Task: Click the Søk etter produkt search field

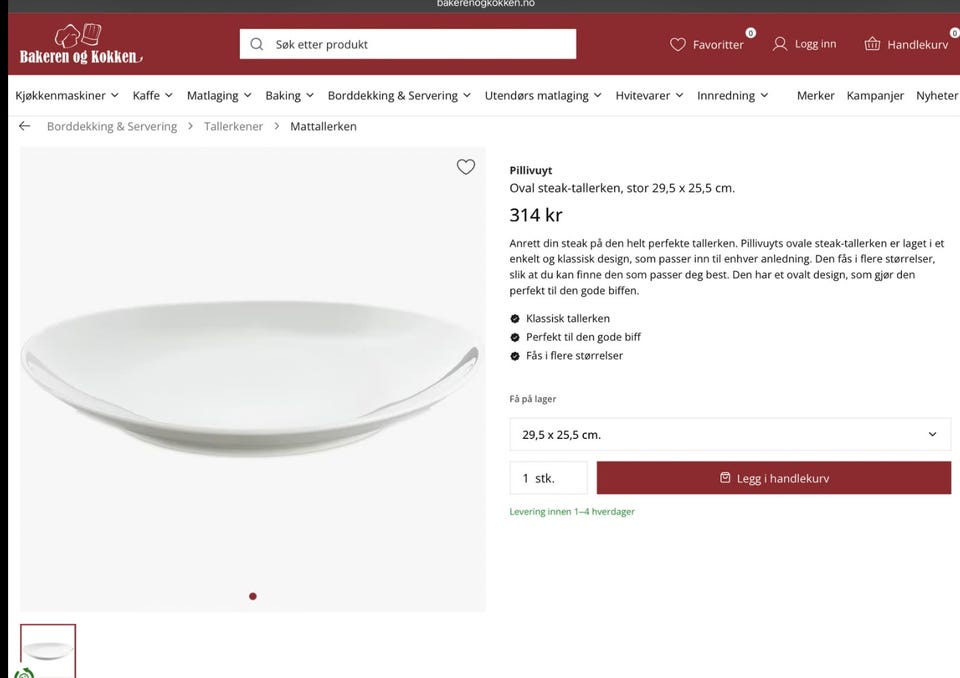Action: [420, 44]
